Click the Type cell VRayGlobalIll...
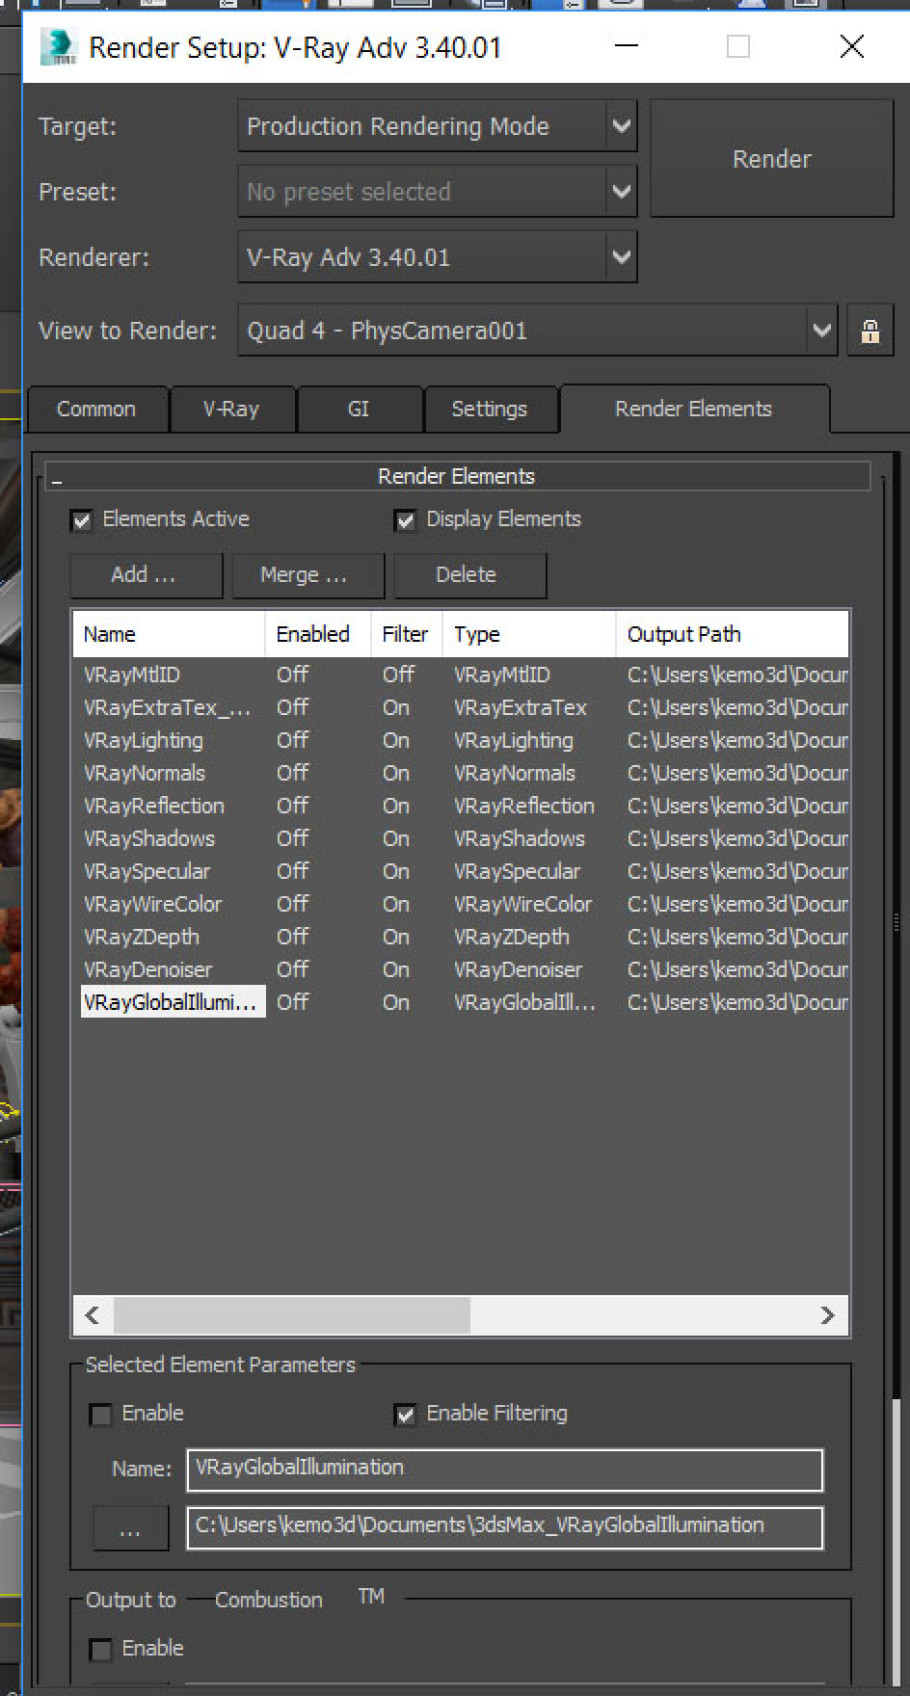This screenshot has height=1696, width=910. [525, 1002]
